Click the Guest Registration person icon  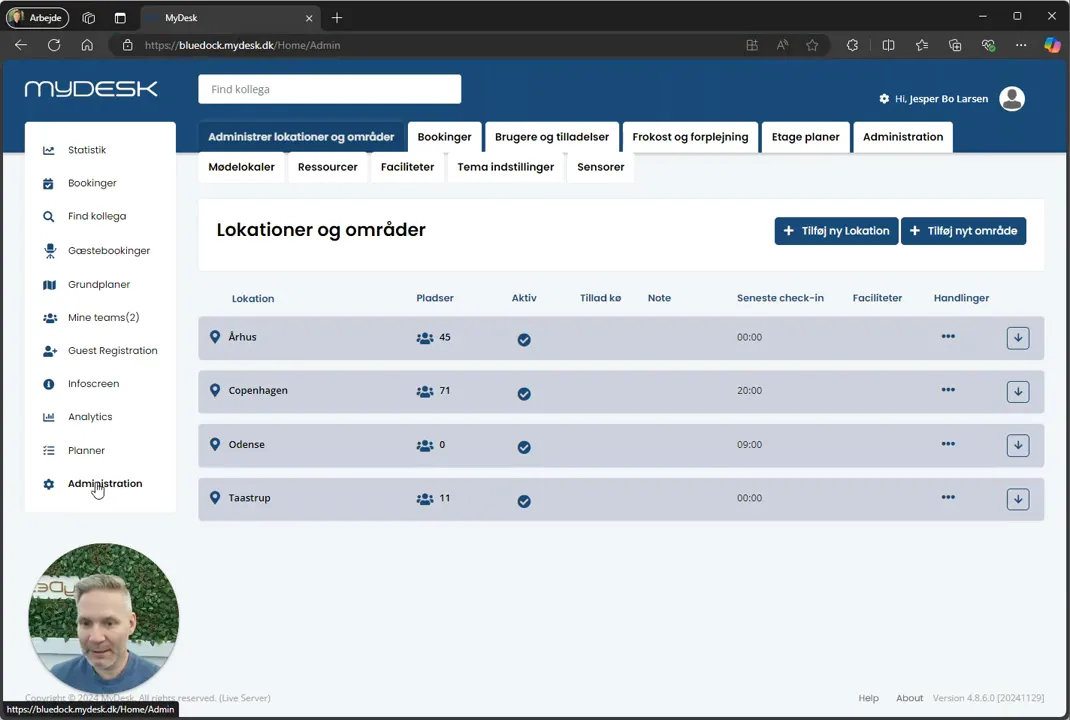click(x=50, y=351)
